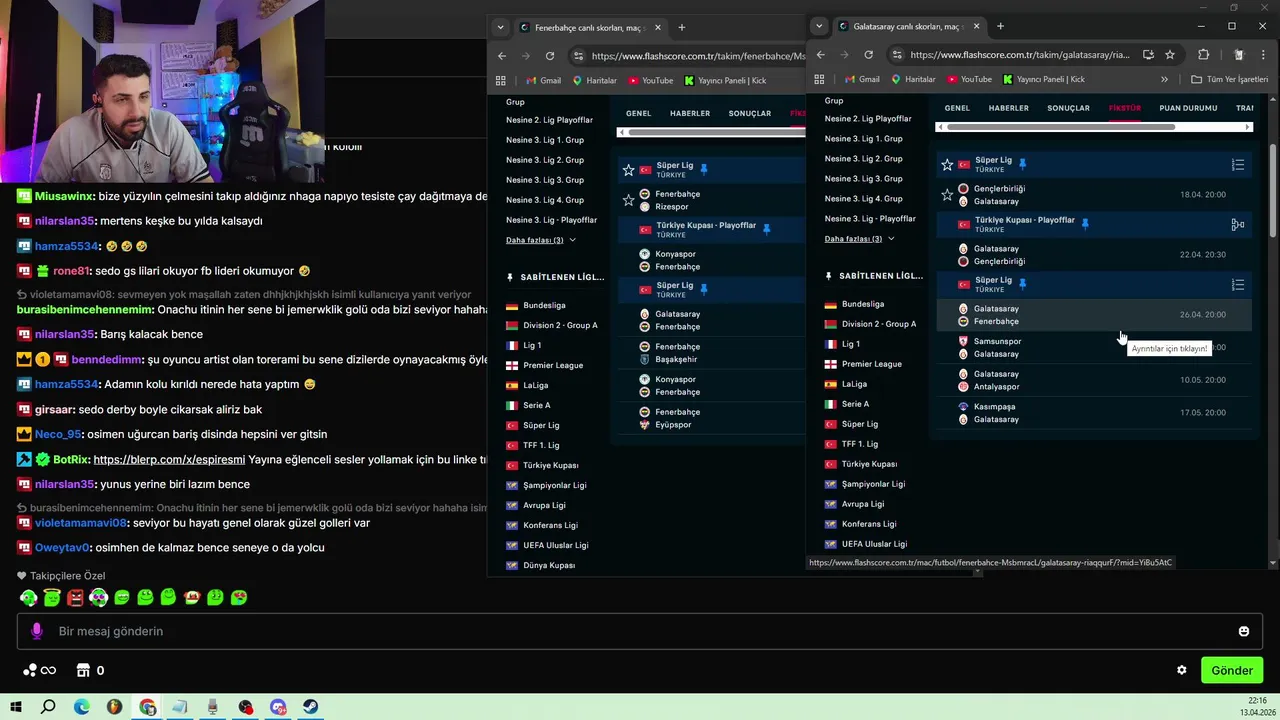Open Windows taskbar search
Screen dimensions: 1280x720
[48, 707]
